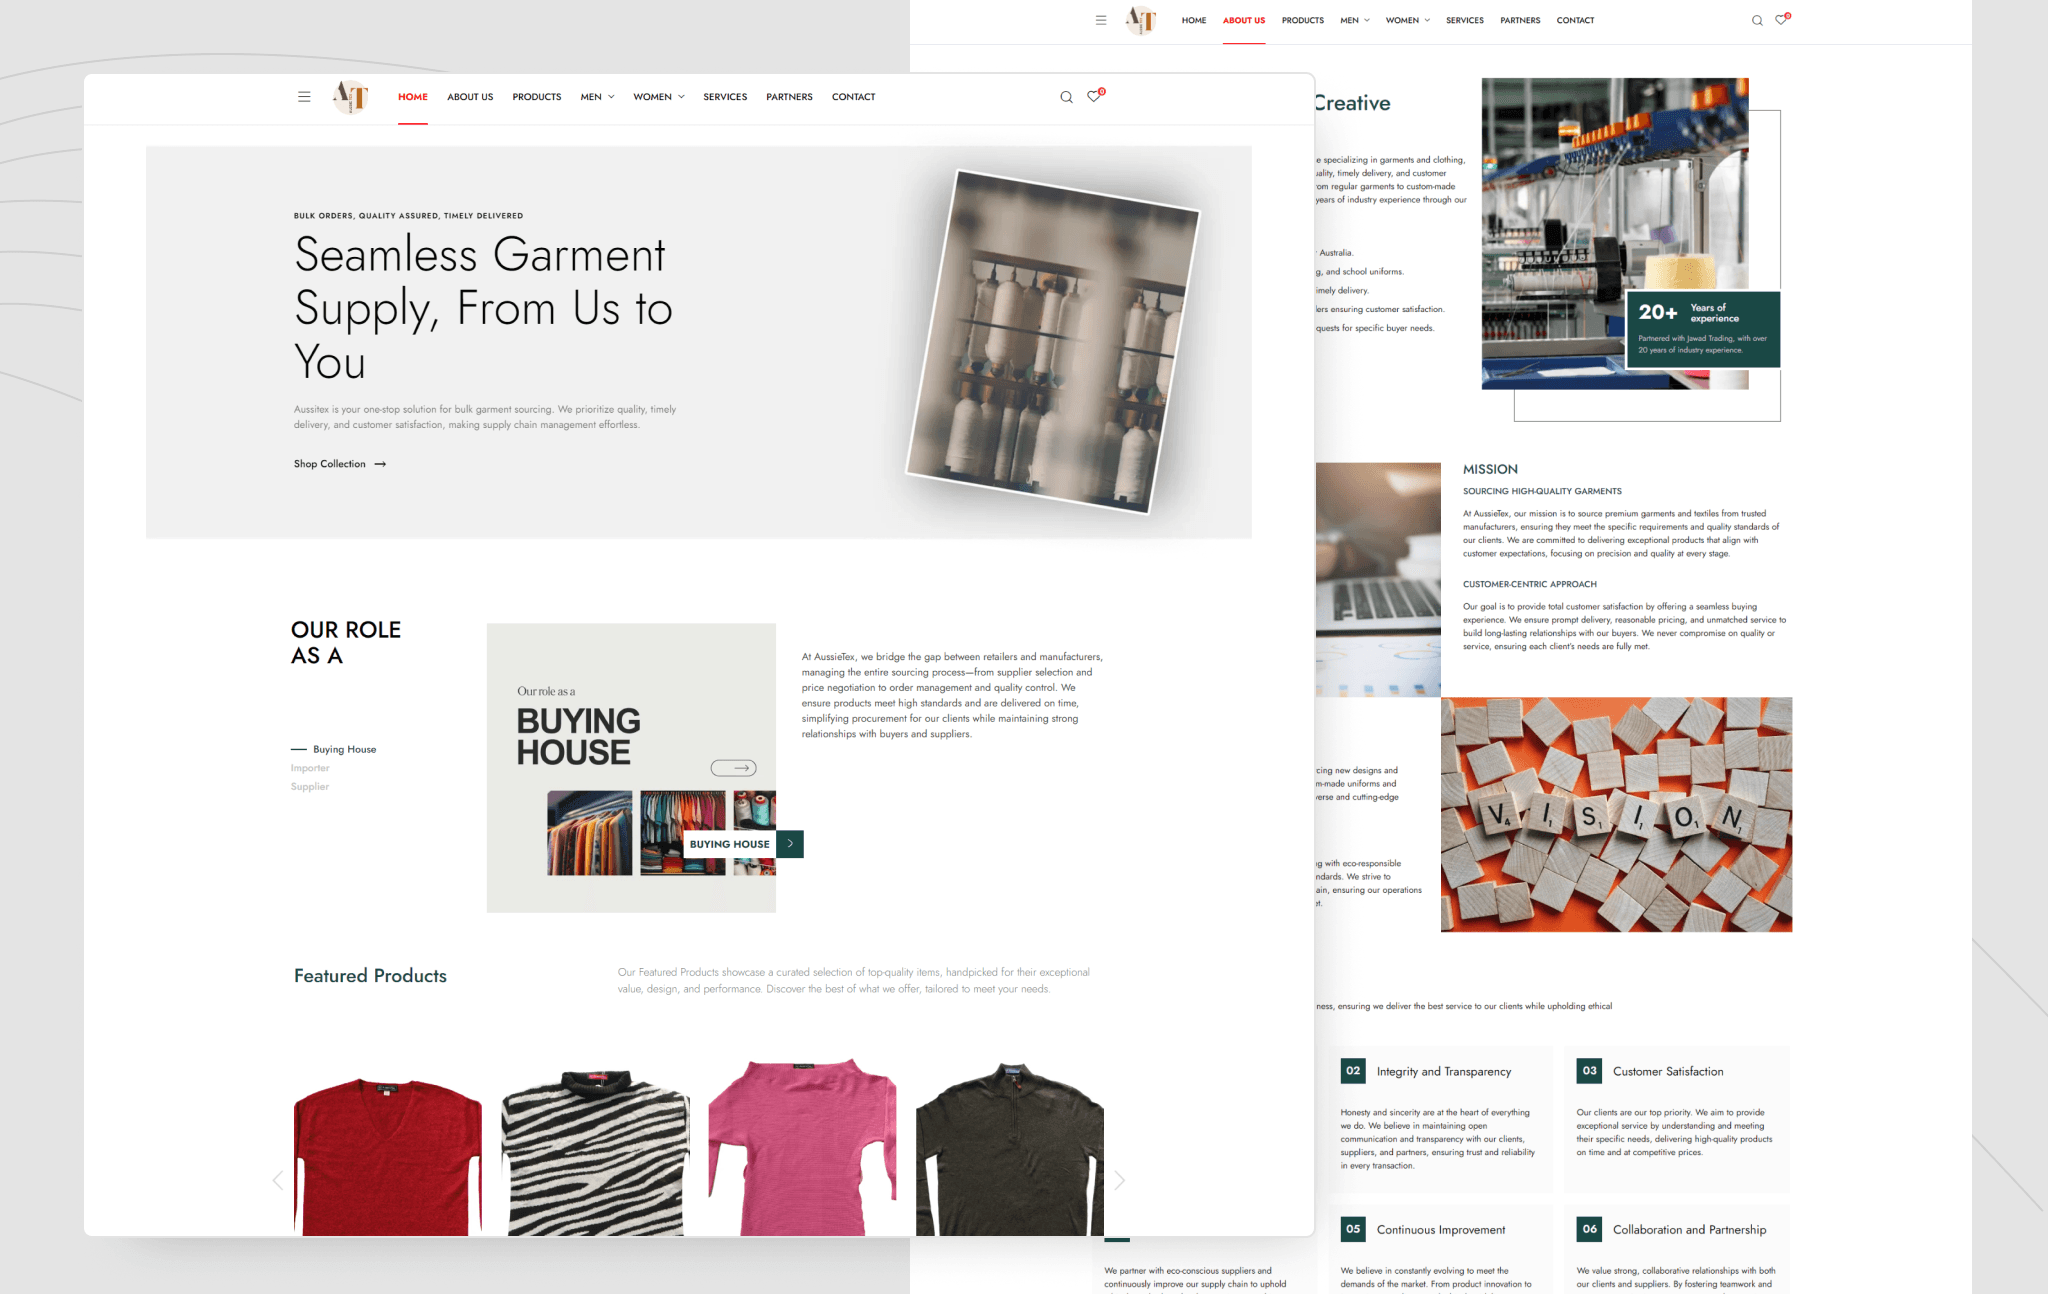Open the zebra-striped sweater product
This screenshot has width=2048, height=1294.
[595, 1155]
